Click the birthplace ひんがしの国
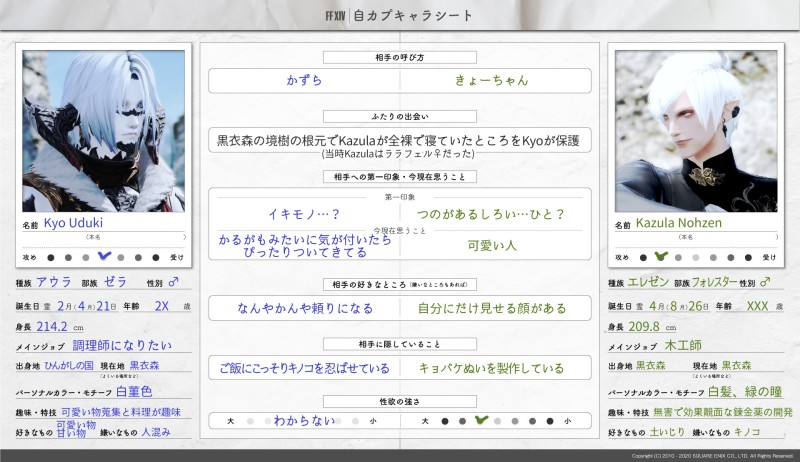 [69, 365]
